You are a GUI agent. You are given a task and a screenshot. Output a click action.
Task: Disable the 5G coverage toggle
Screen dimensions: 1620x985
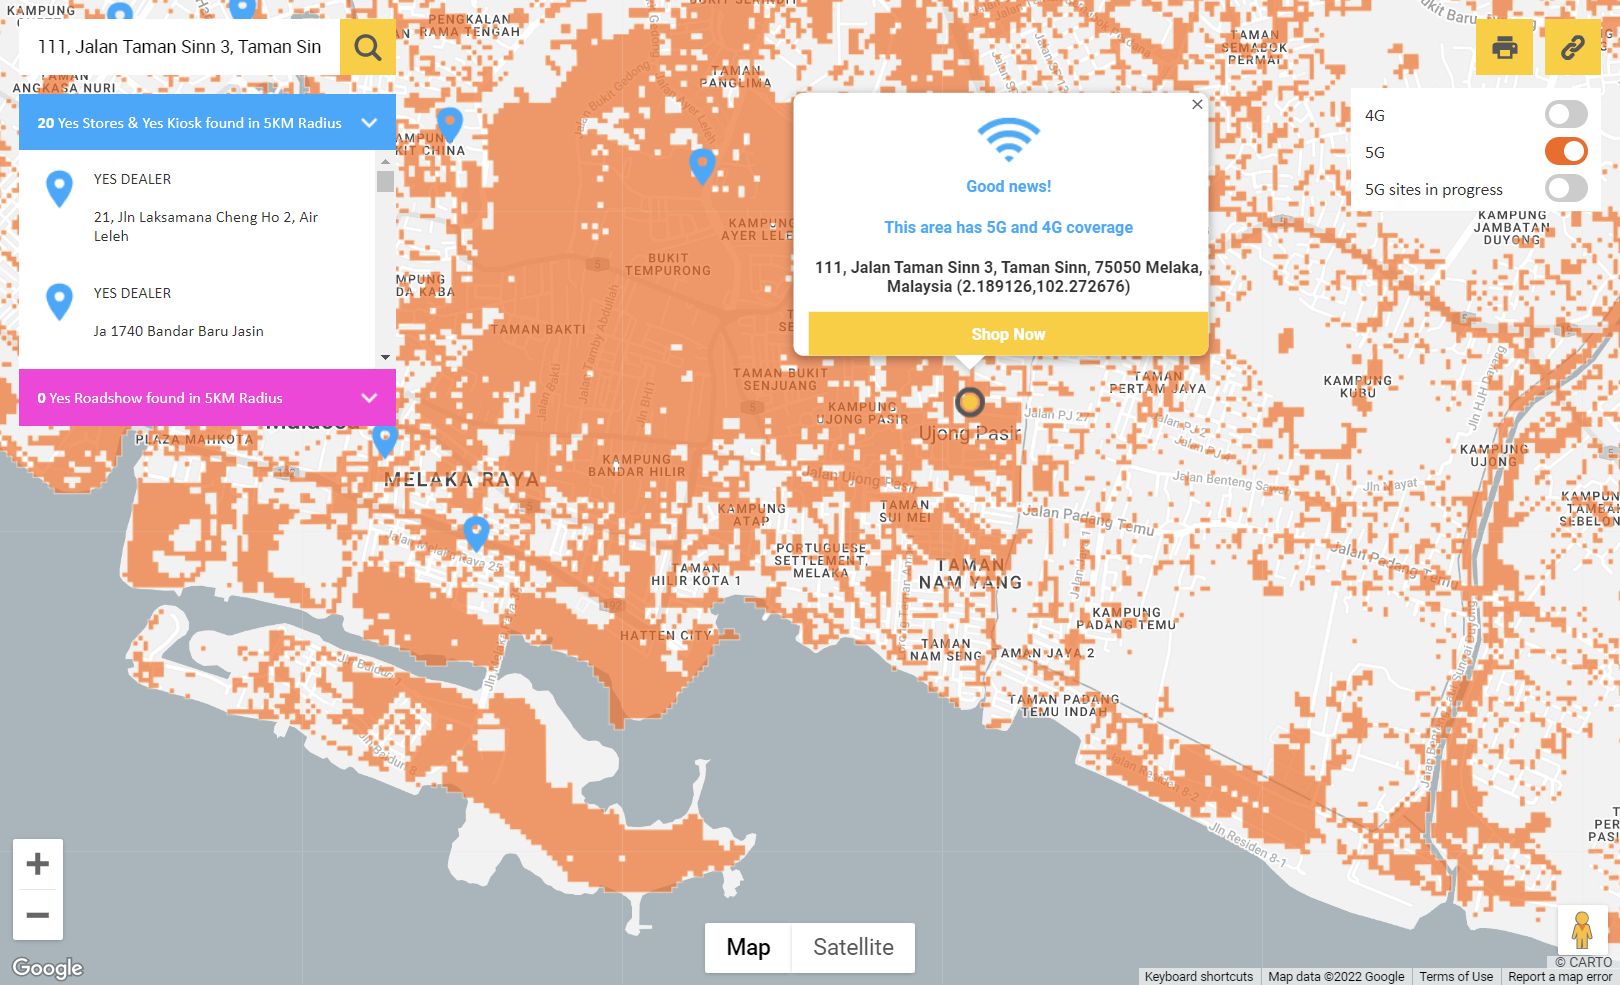(1564, 151)
